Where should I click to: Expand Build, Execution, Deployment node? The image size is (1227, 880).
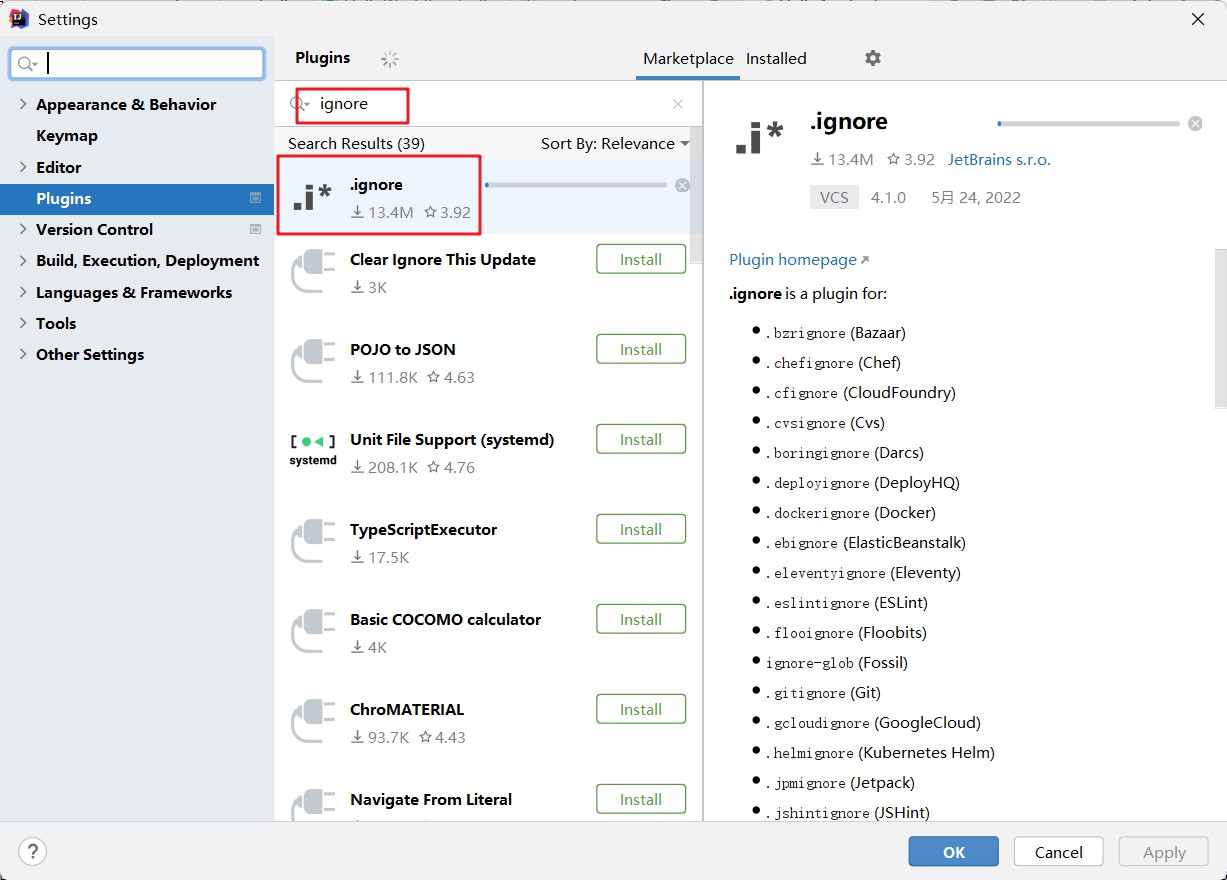pyautogui.click(x=23, y=260)
